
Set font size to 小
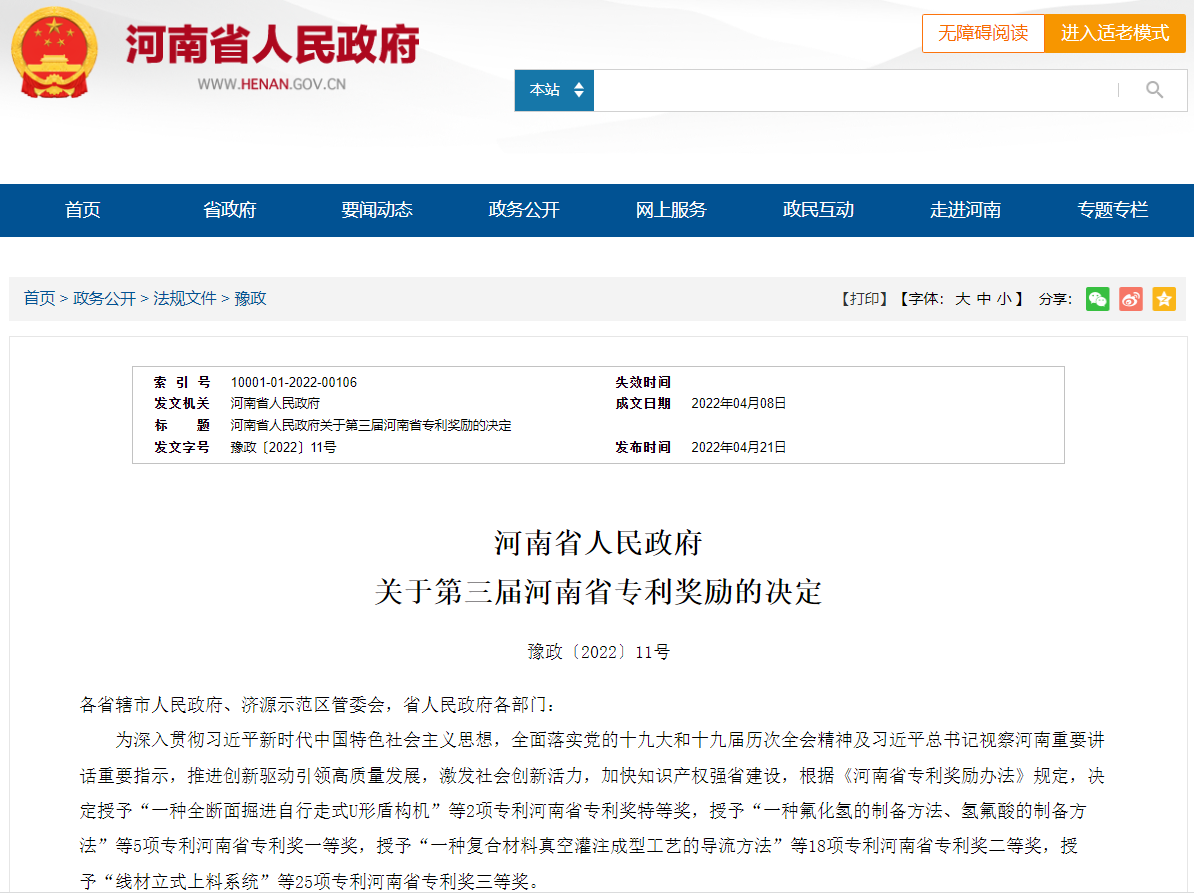[1004, 299]
